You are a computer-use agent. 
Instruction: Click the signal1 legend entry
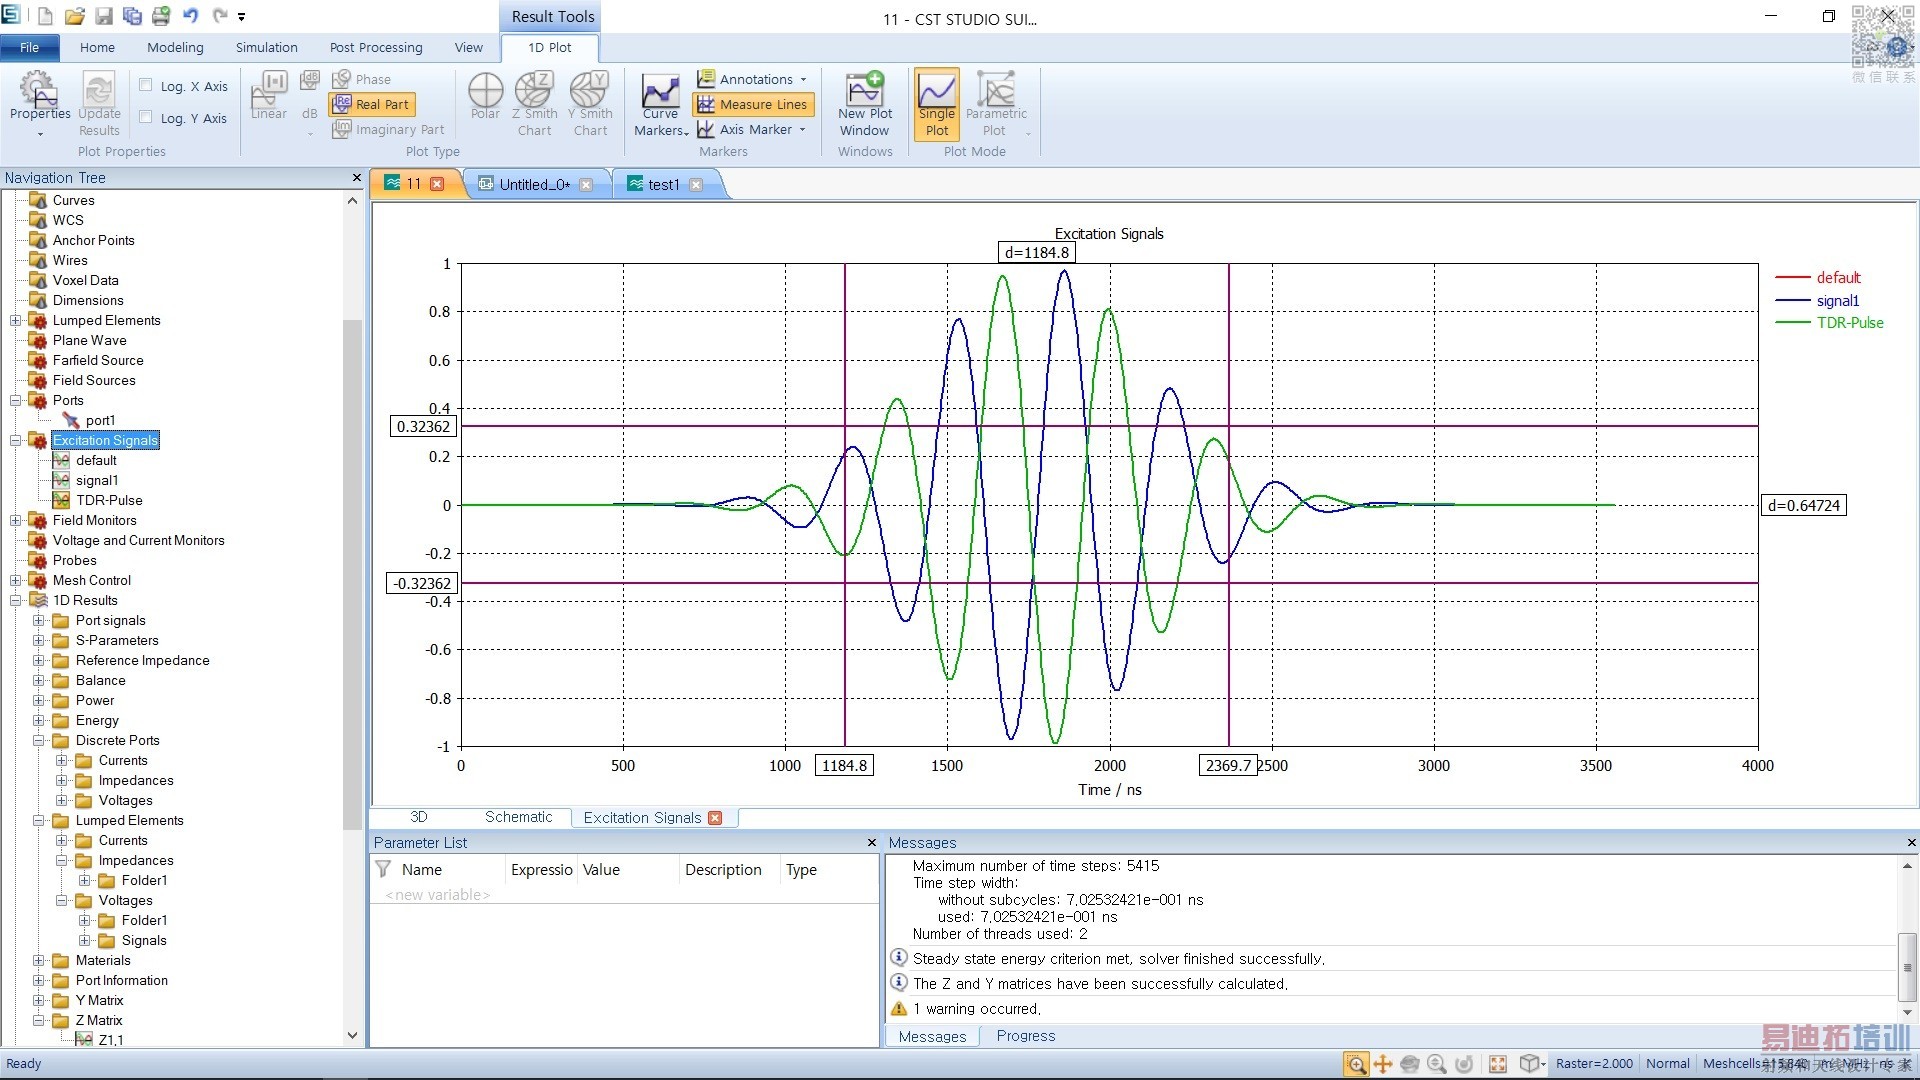(x=1837, y=300)
